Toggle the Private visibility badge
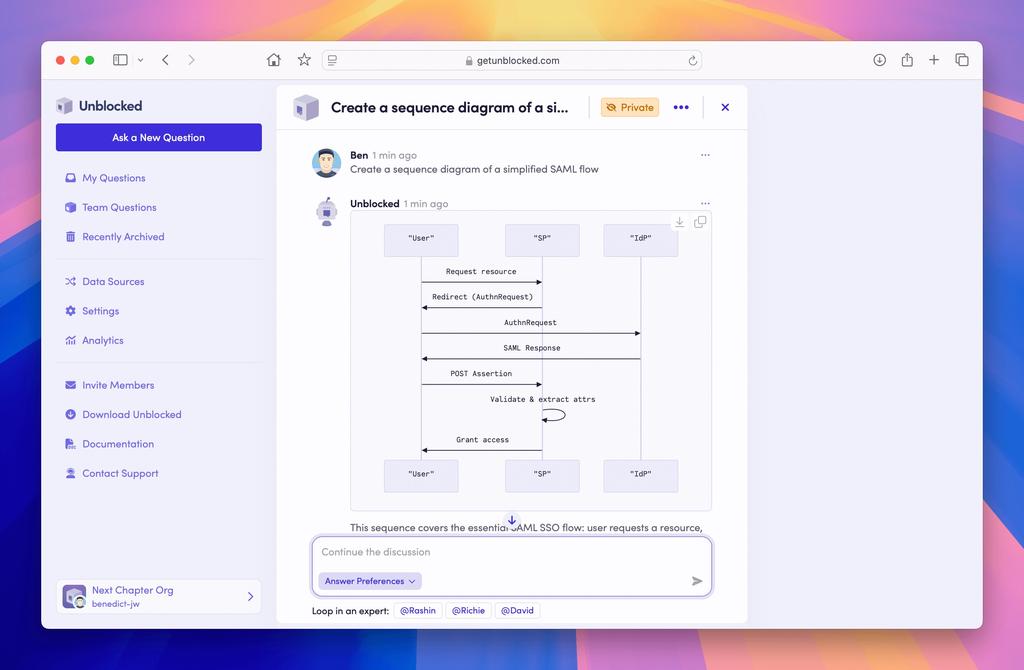Image resolution: width=1024 pixels, height=670 pixels. (x=630, y=107)
